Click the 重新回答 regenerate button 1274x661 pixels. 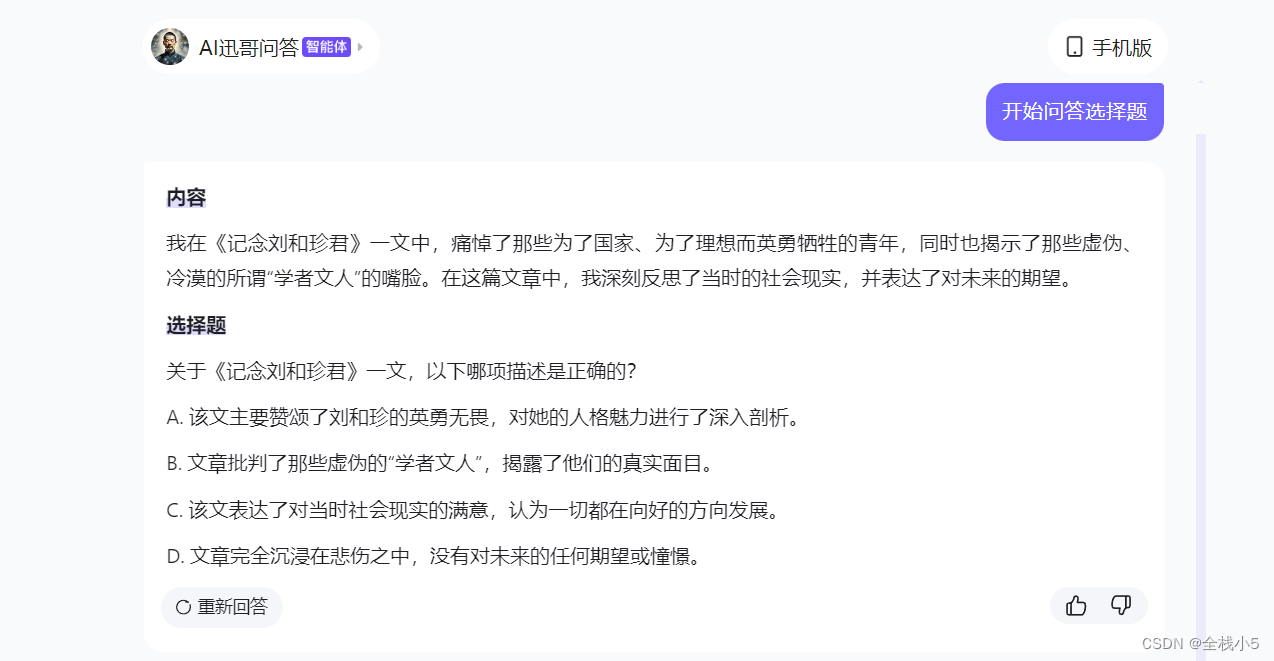point(222,606)
